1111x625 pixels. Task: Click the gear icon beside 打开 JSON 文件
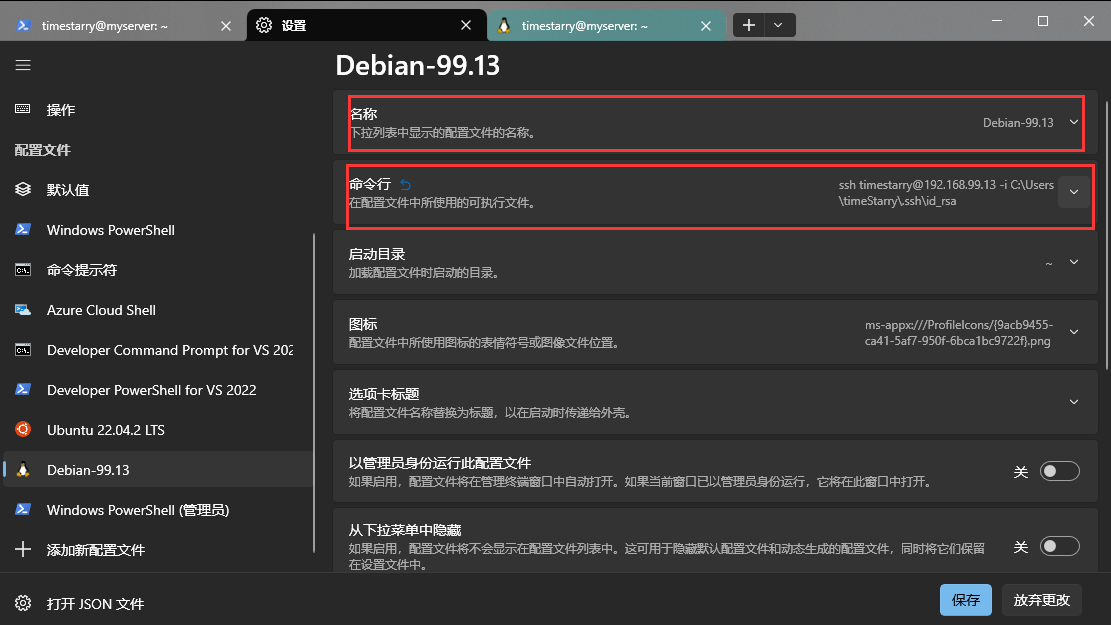coord(23,603)
